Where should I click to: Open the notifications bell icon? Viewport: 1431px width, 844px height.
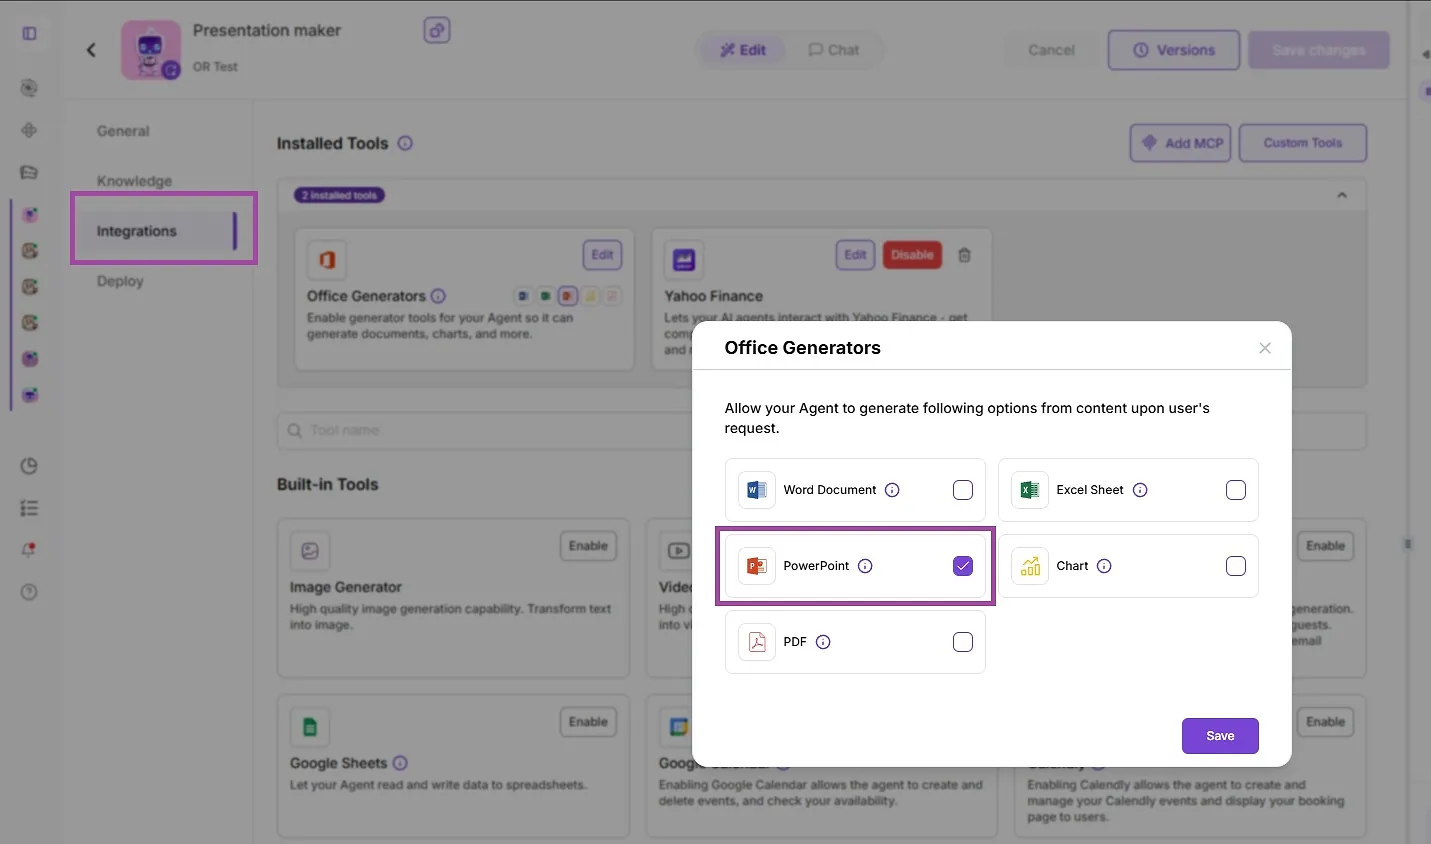coord(29,550)
